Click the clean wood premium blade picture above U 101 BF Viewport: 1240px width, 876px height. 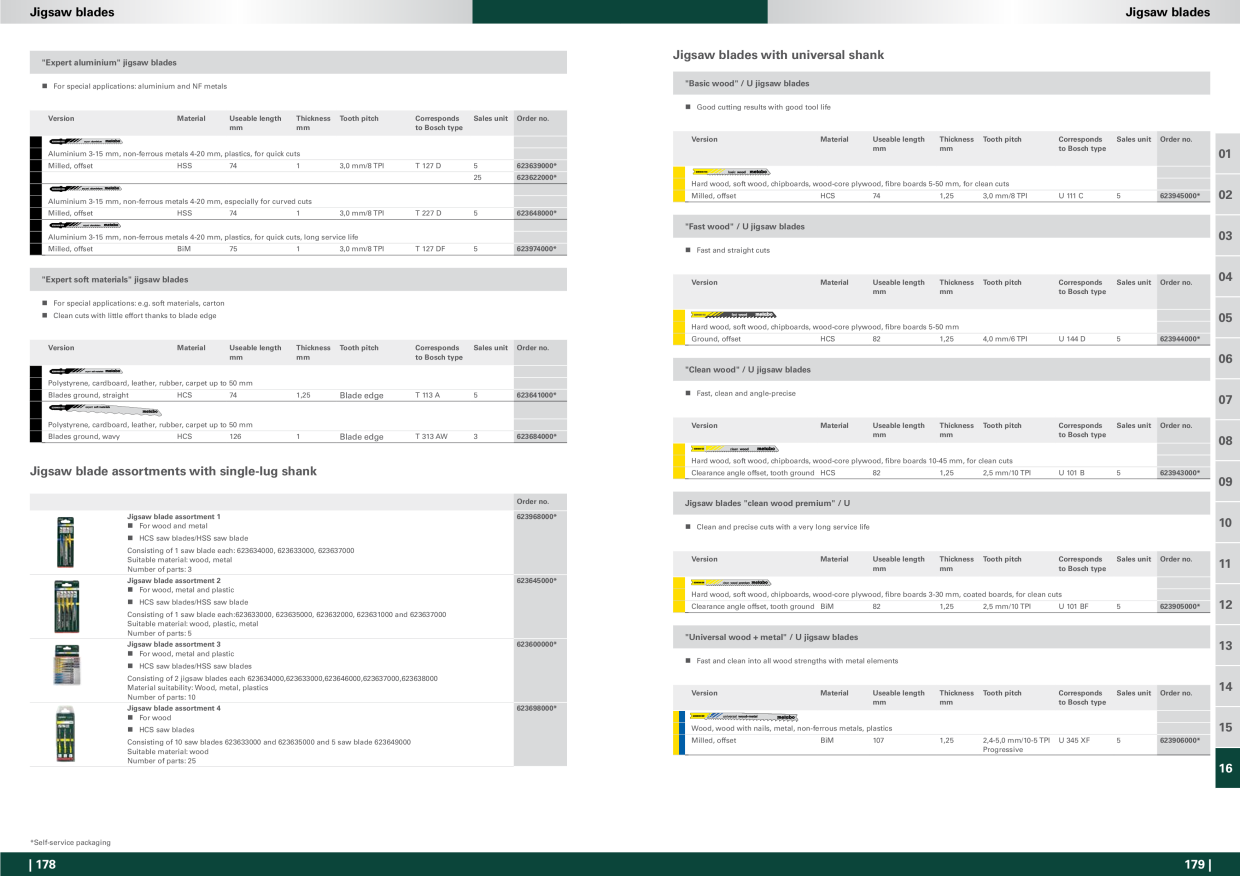pos(731,582)
